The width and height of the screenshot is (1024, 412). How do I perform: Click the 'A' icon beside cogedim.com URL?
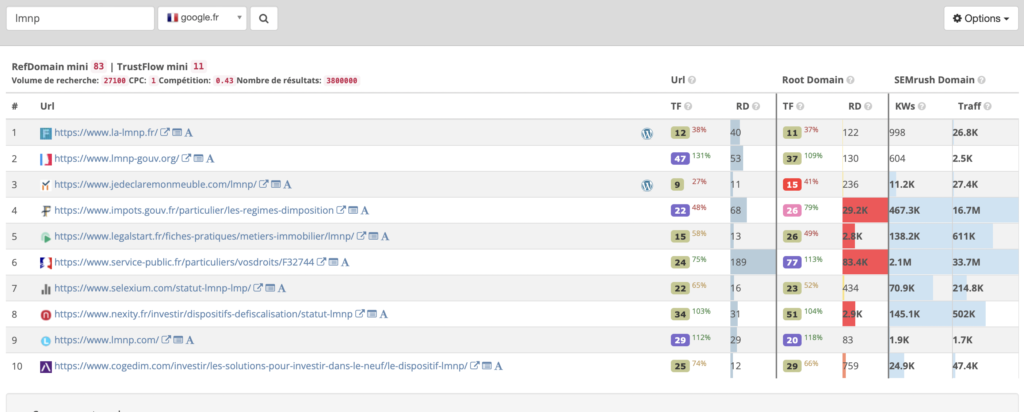pos(498,366)
